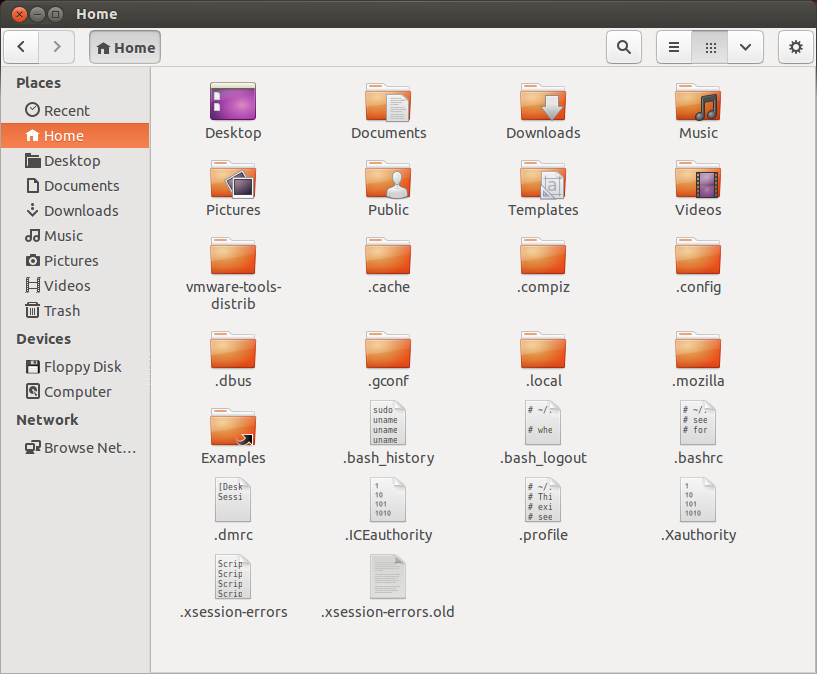Open the gear settings menu
This screenshot has width=817, height=674.
(796, 47)
